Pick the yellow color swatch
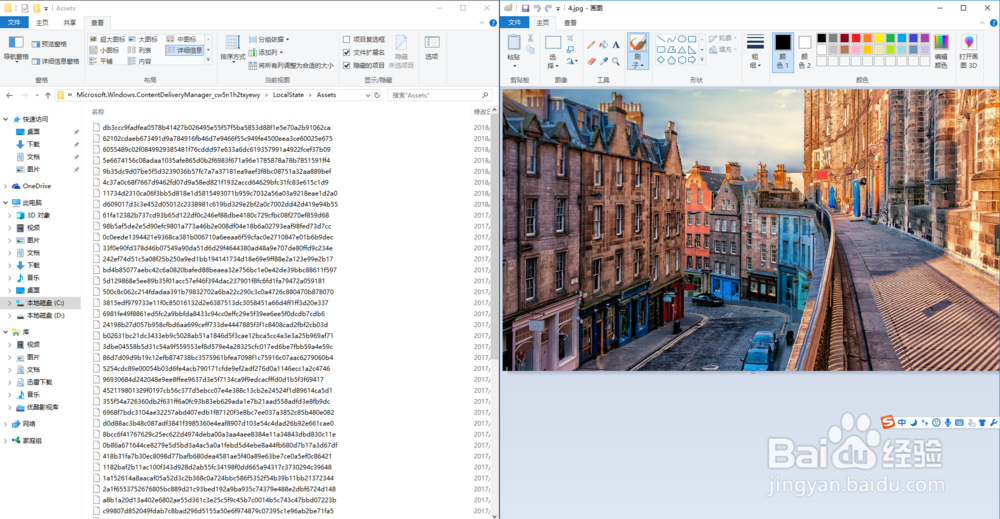 pyautogui.click(x=879, y=39)
